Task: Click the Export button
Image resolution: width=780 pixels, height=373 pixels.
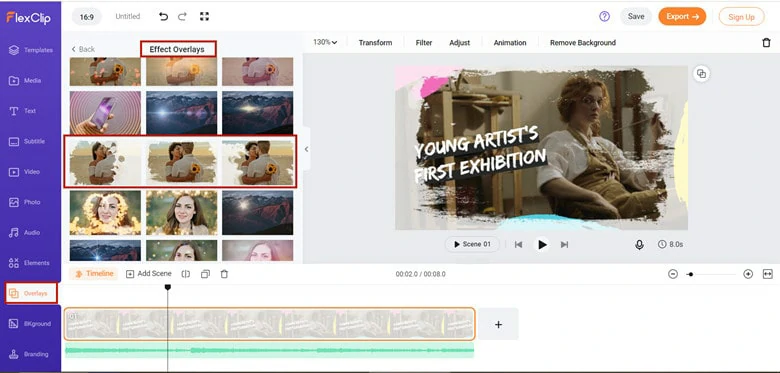Action: [x=682, y=16]
